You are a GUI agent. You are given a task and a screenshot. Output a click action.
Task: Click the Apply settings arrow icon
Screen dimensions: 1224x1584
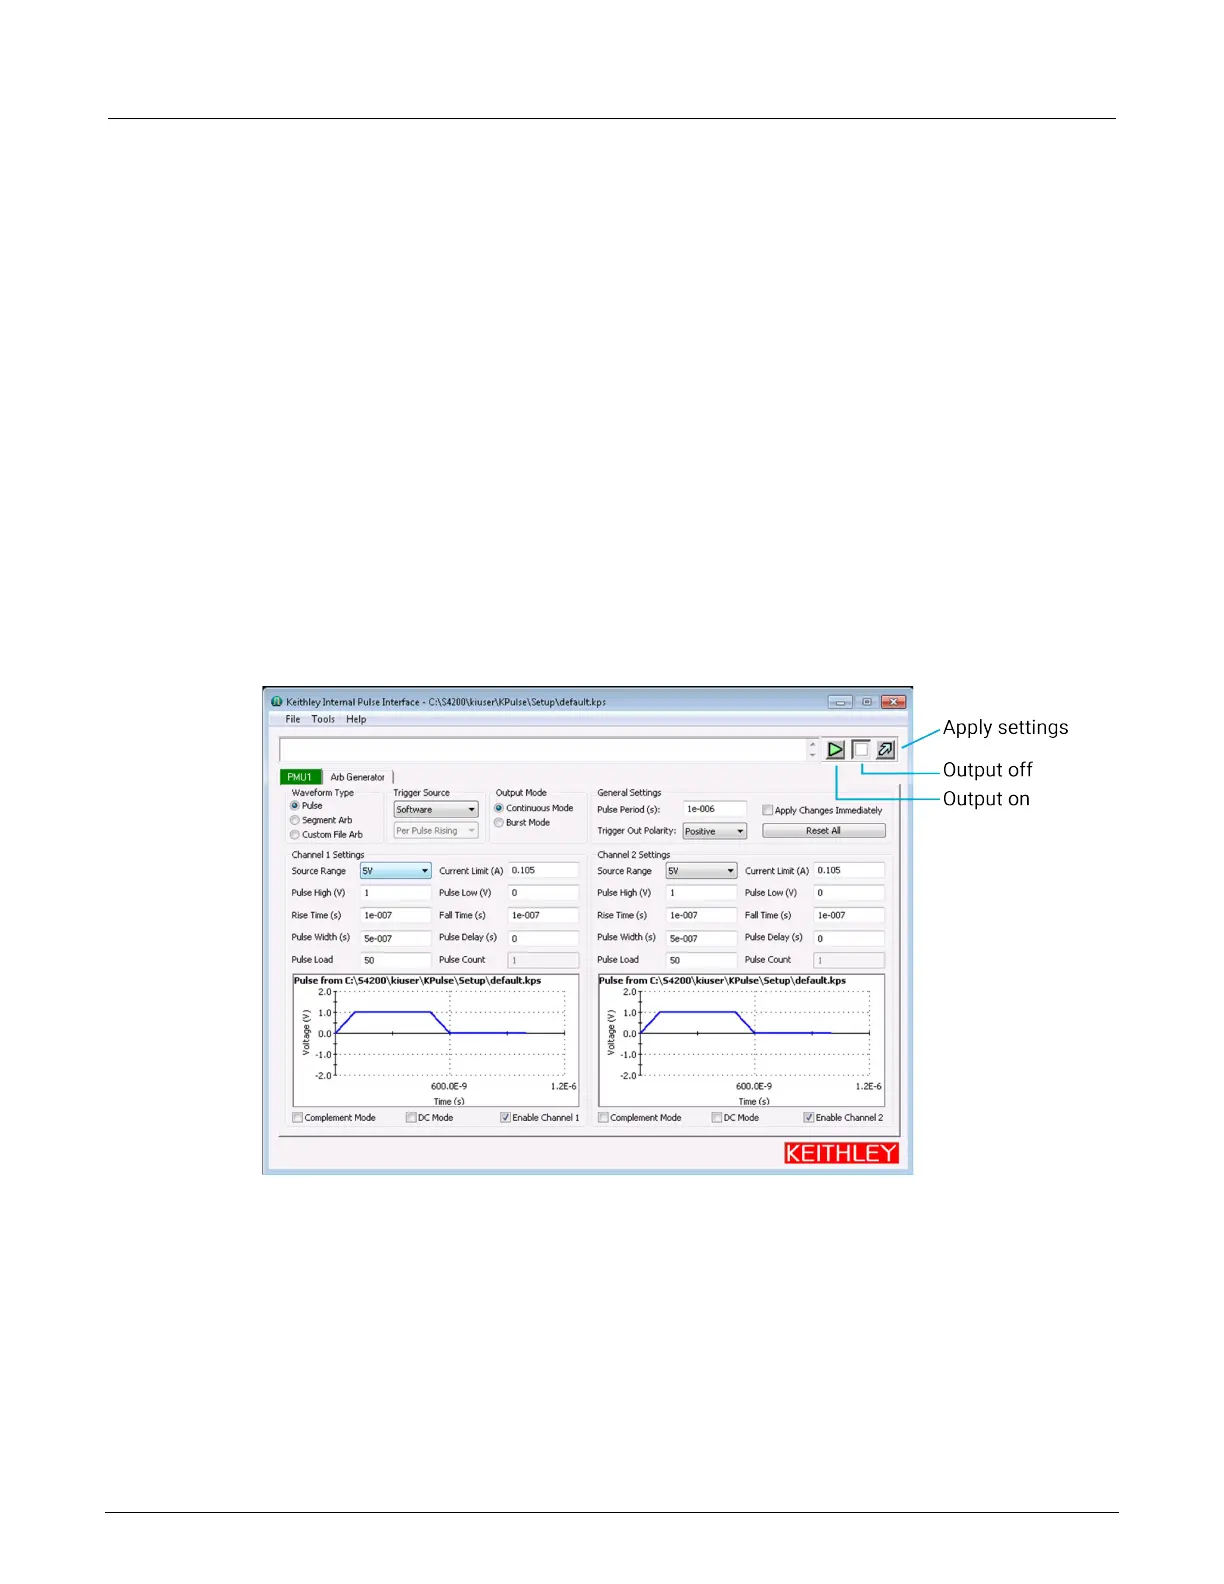click(x=886, y=749)
